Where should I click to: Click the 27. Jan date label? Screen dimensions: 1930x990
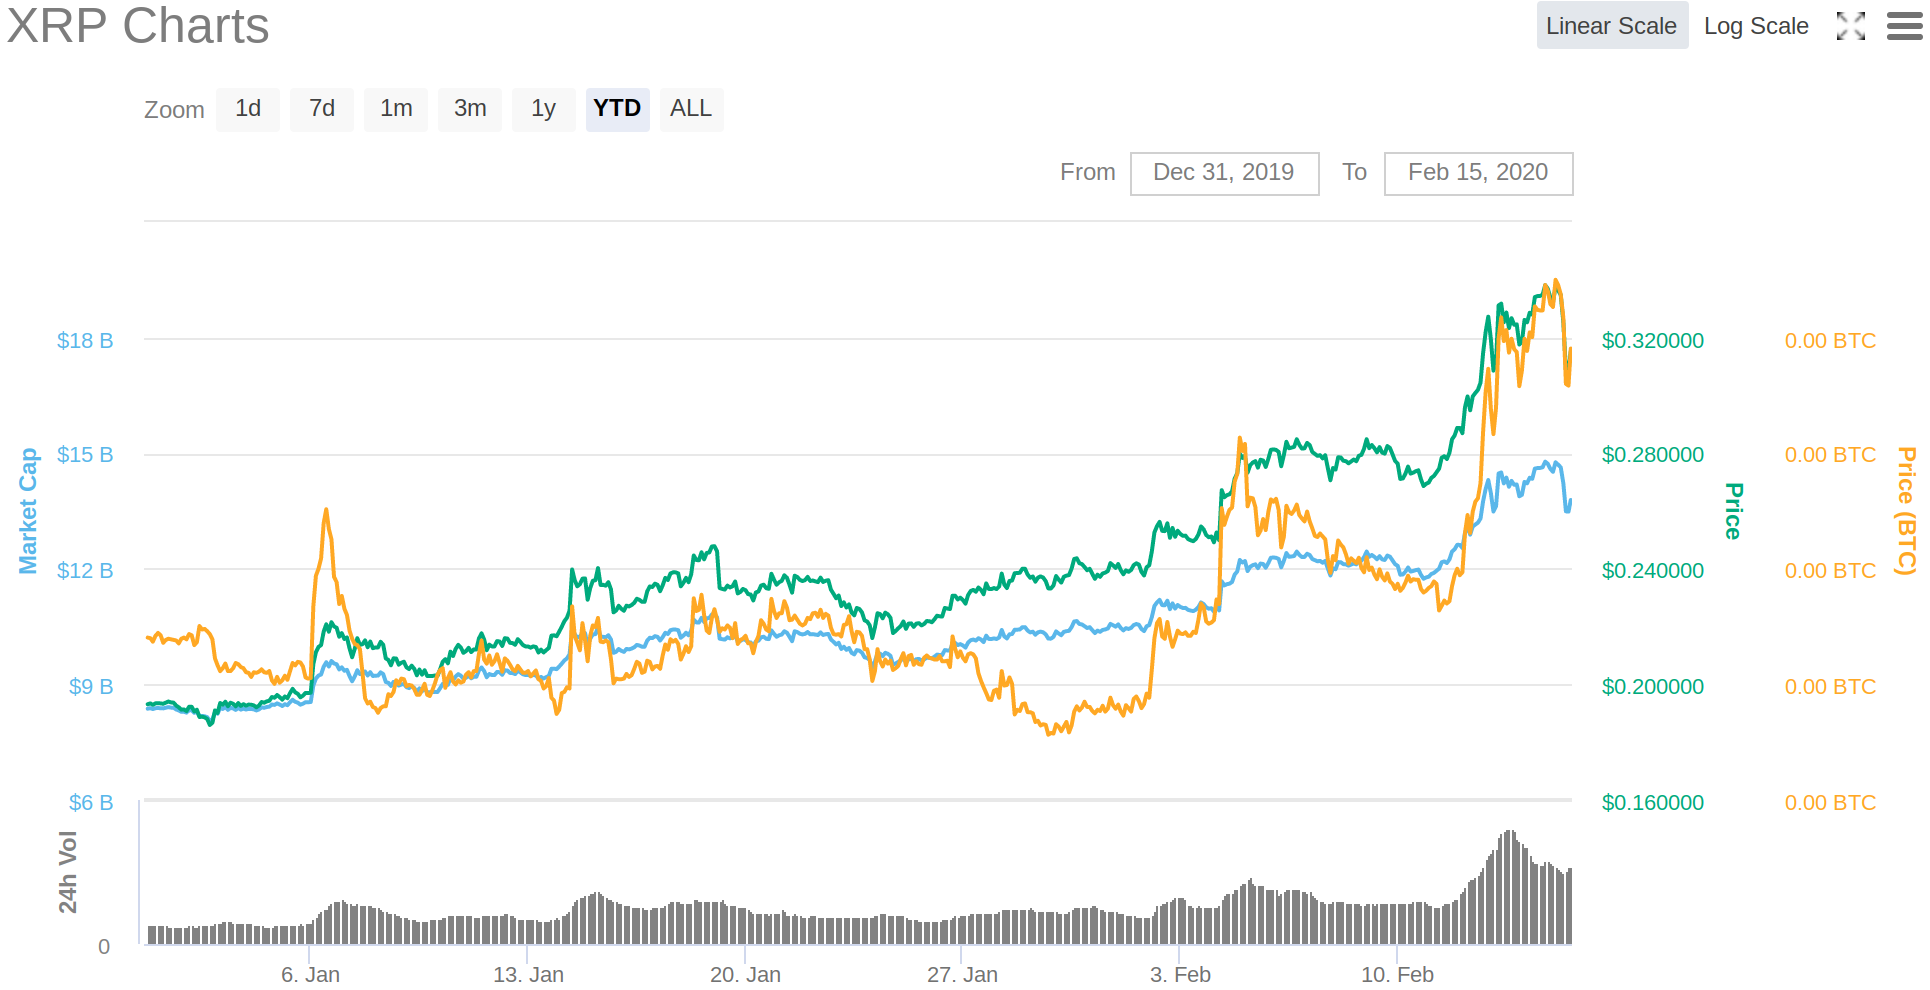pyautogui.click(x=962, y=975)
